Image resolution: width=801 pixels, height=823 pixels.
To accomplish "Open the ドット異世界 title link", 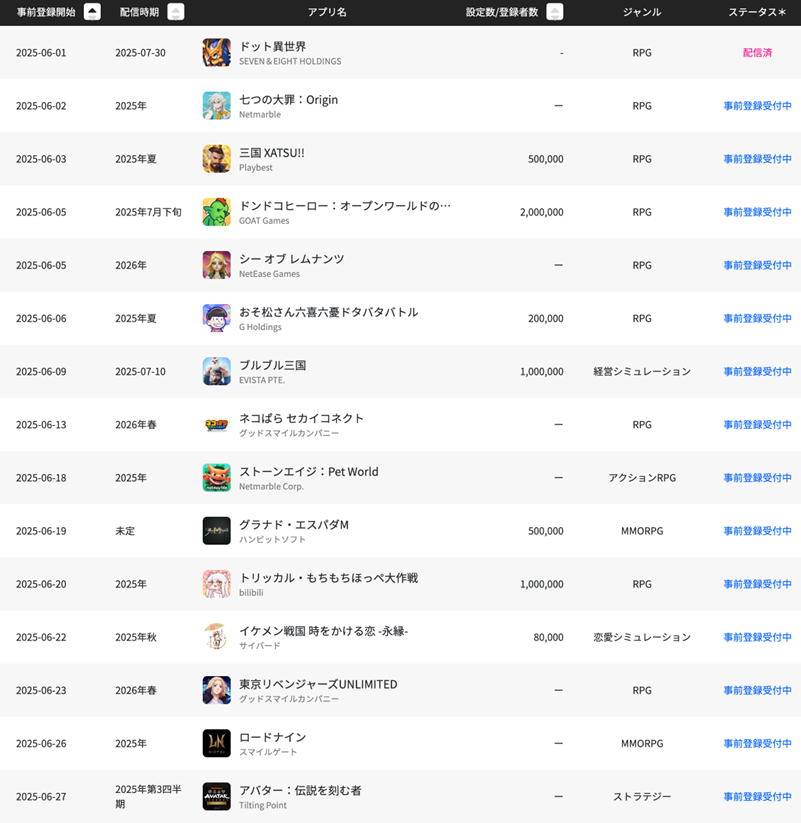I will coord(272,46).
